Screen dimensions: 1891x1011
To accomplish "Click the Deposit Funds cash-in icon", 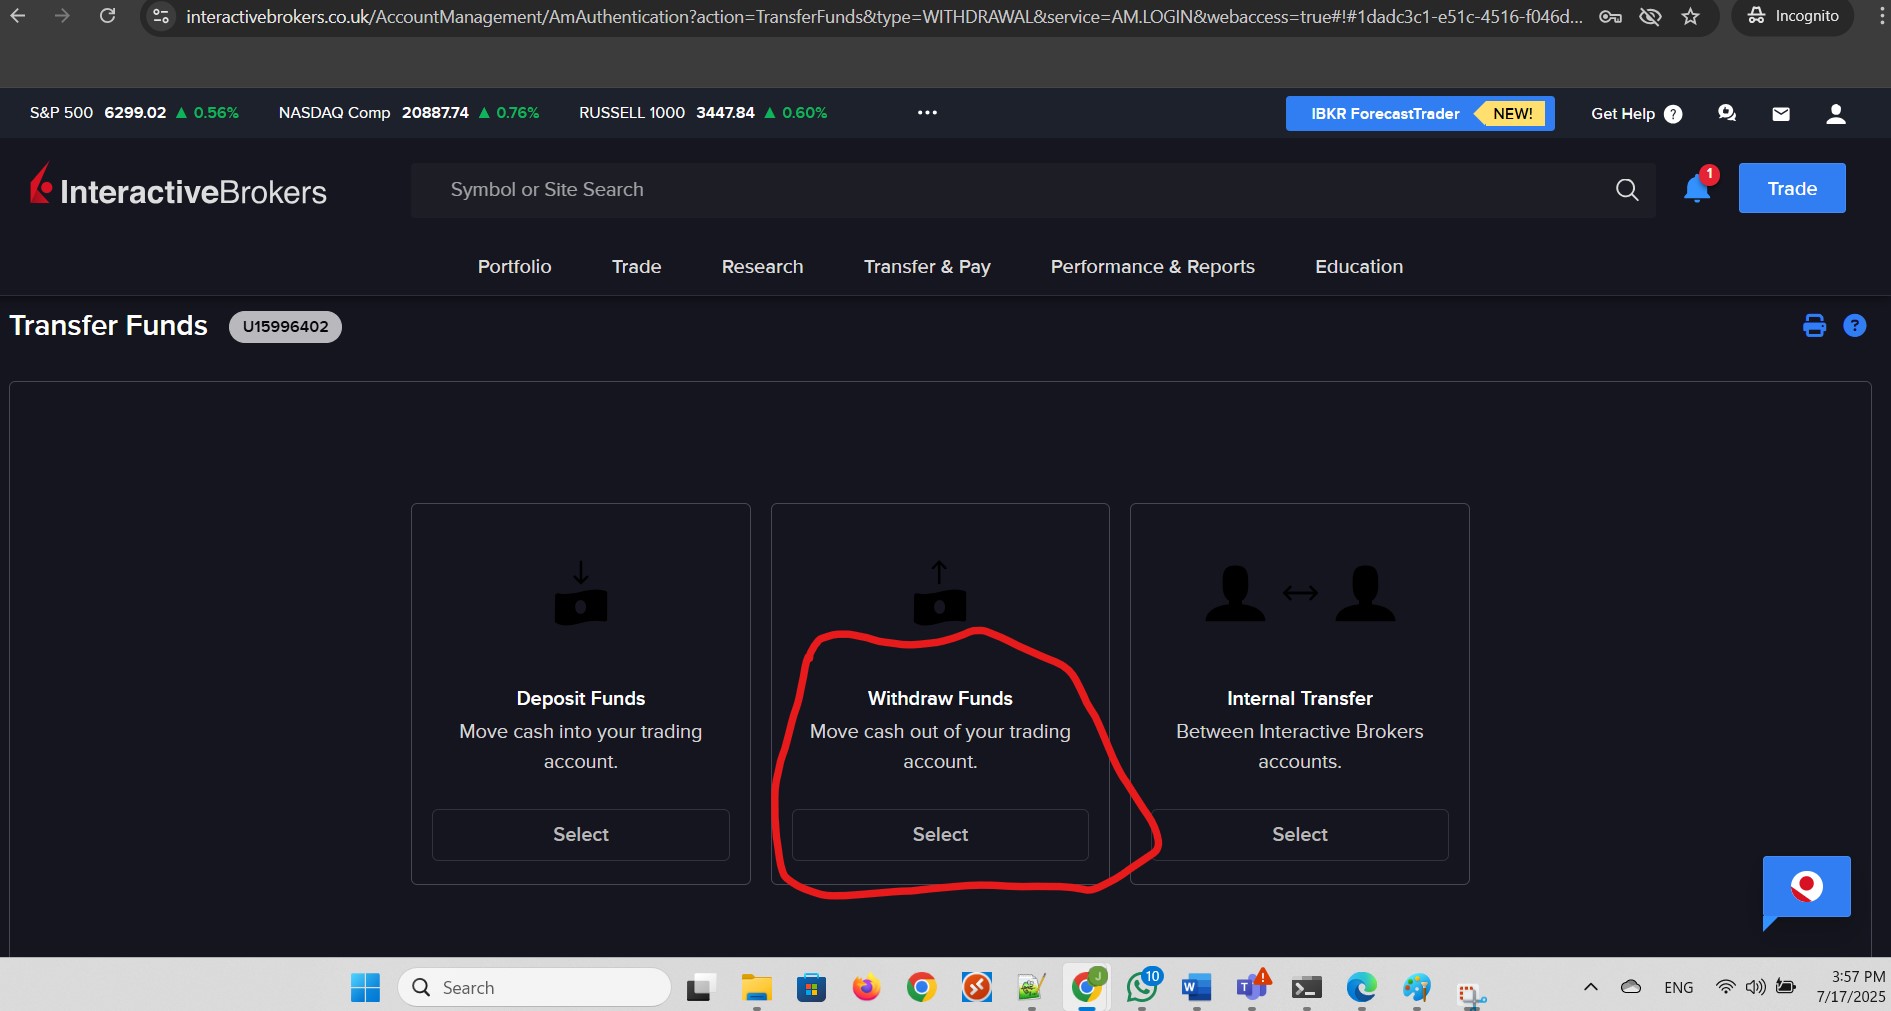I will coord(580,594).
